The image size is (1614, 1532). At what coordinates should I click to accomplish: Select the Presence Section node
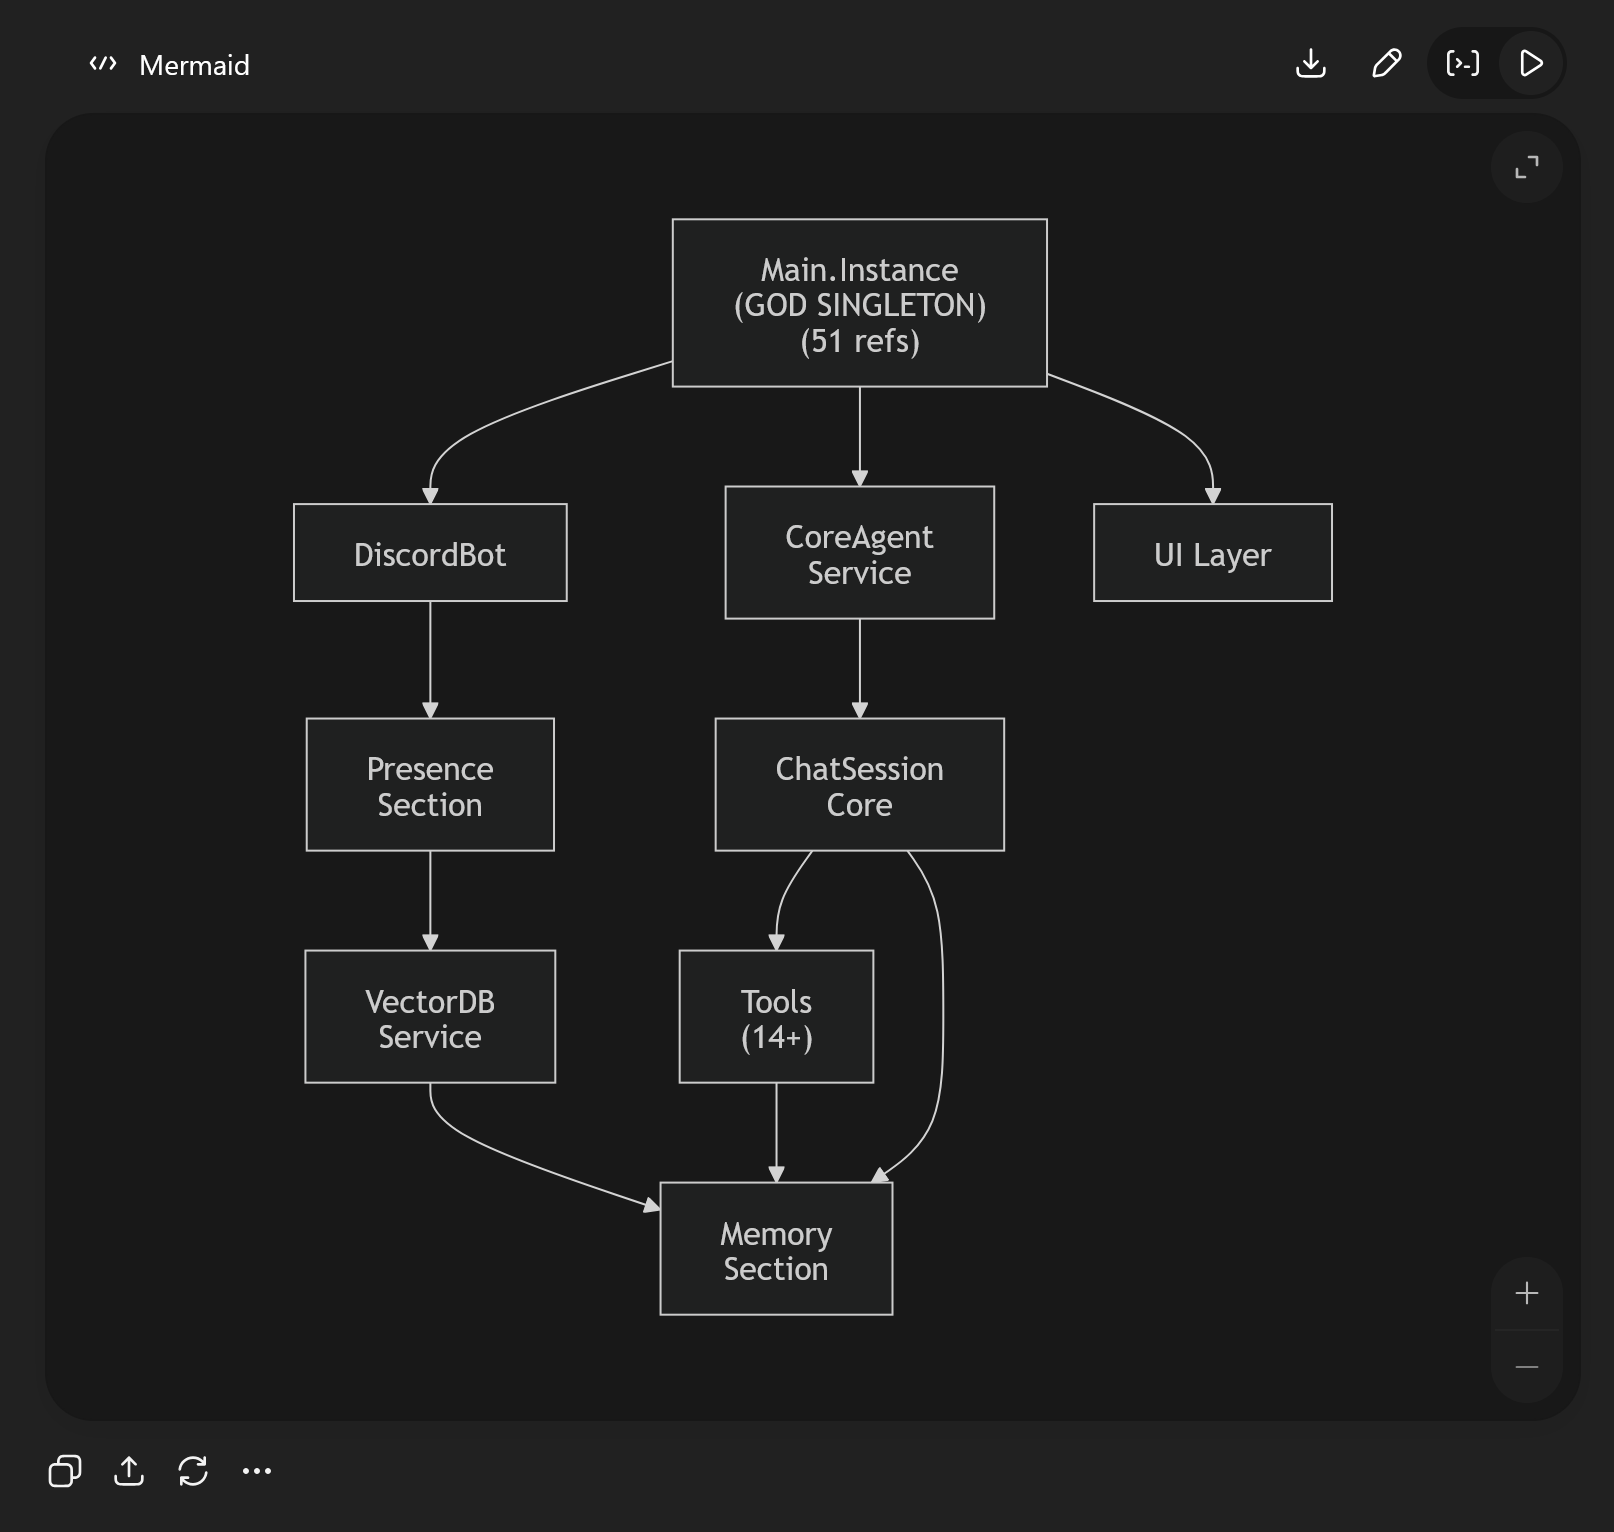point(430,785)
